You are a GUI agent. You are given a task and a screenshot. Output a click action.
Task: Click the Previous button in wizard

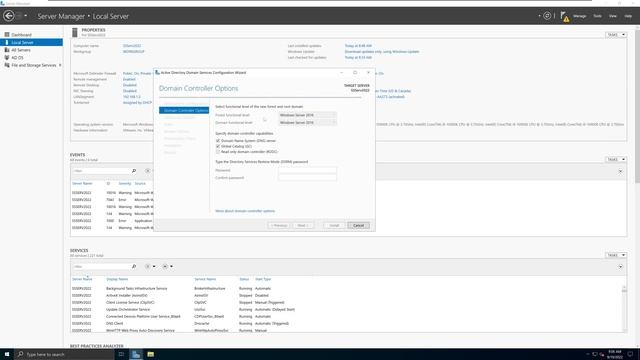(x=279, y=225)
